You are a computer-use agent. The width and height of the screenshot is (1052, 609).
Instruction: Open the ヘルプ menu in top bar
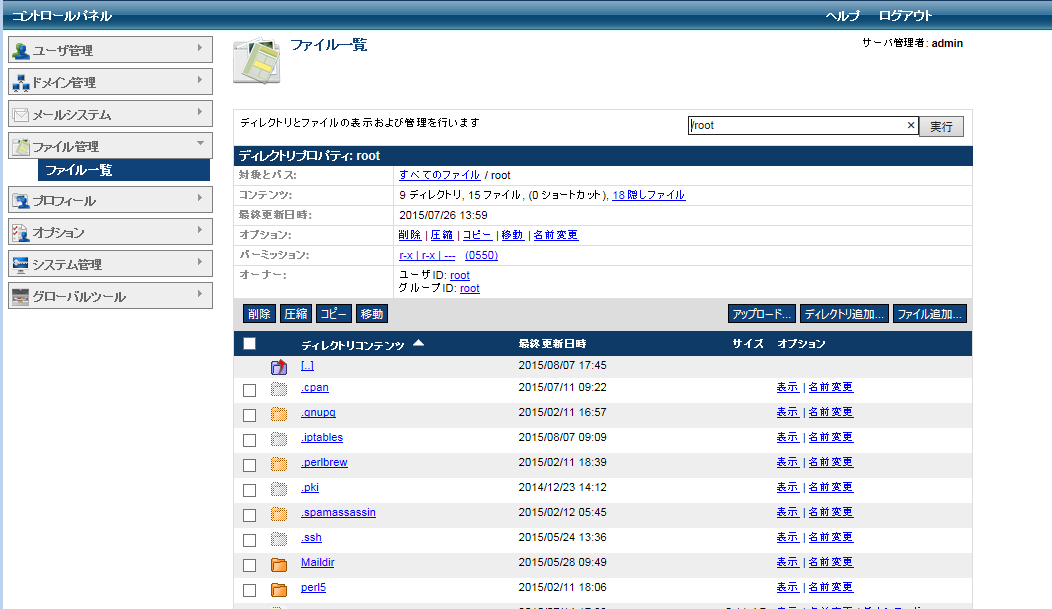pyautogui.click(x=843, y=15)
